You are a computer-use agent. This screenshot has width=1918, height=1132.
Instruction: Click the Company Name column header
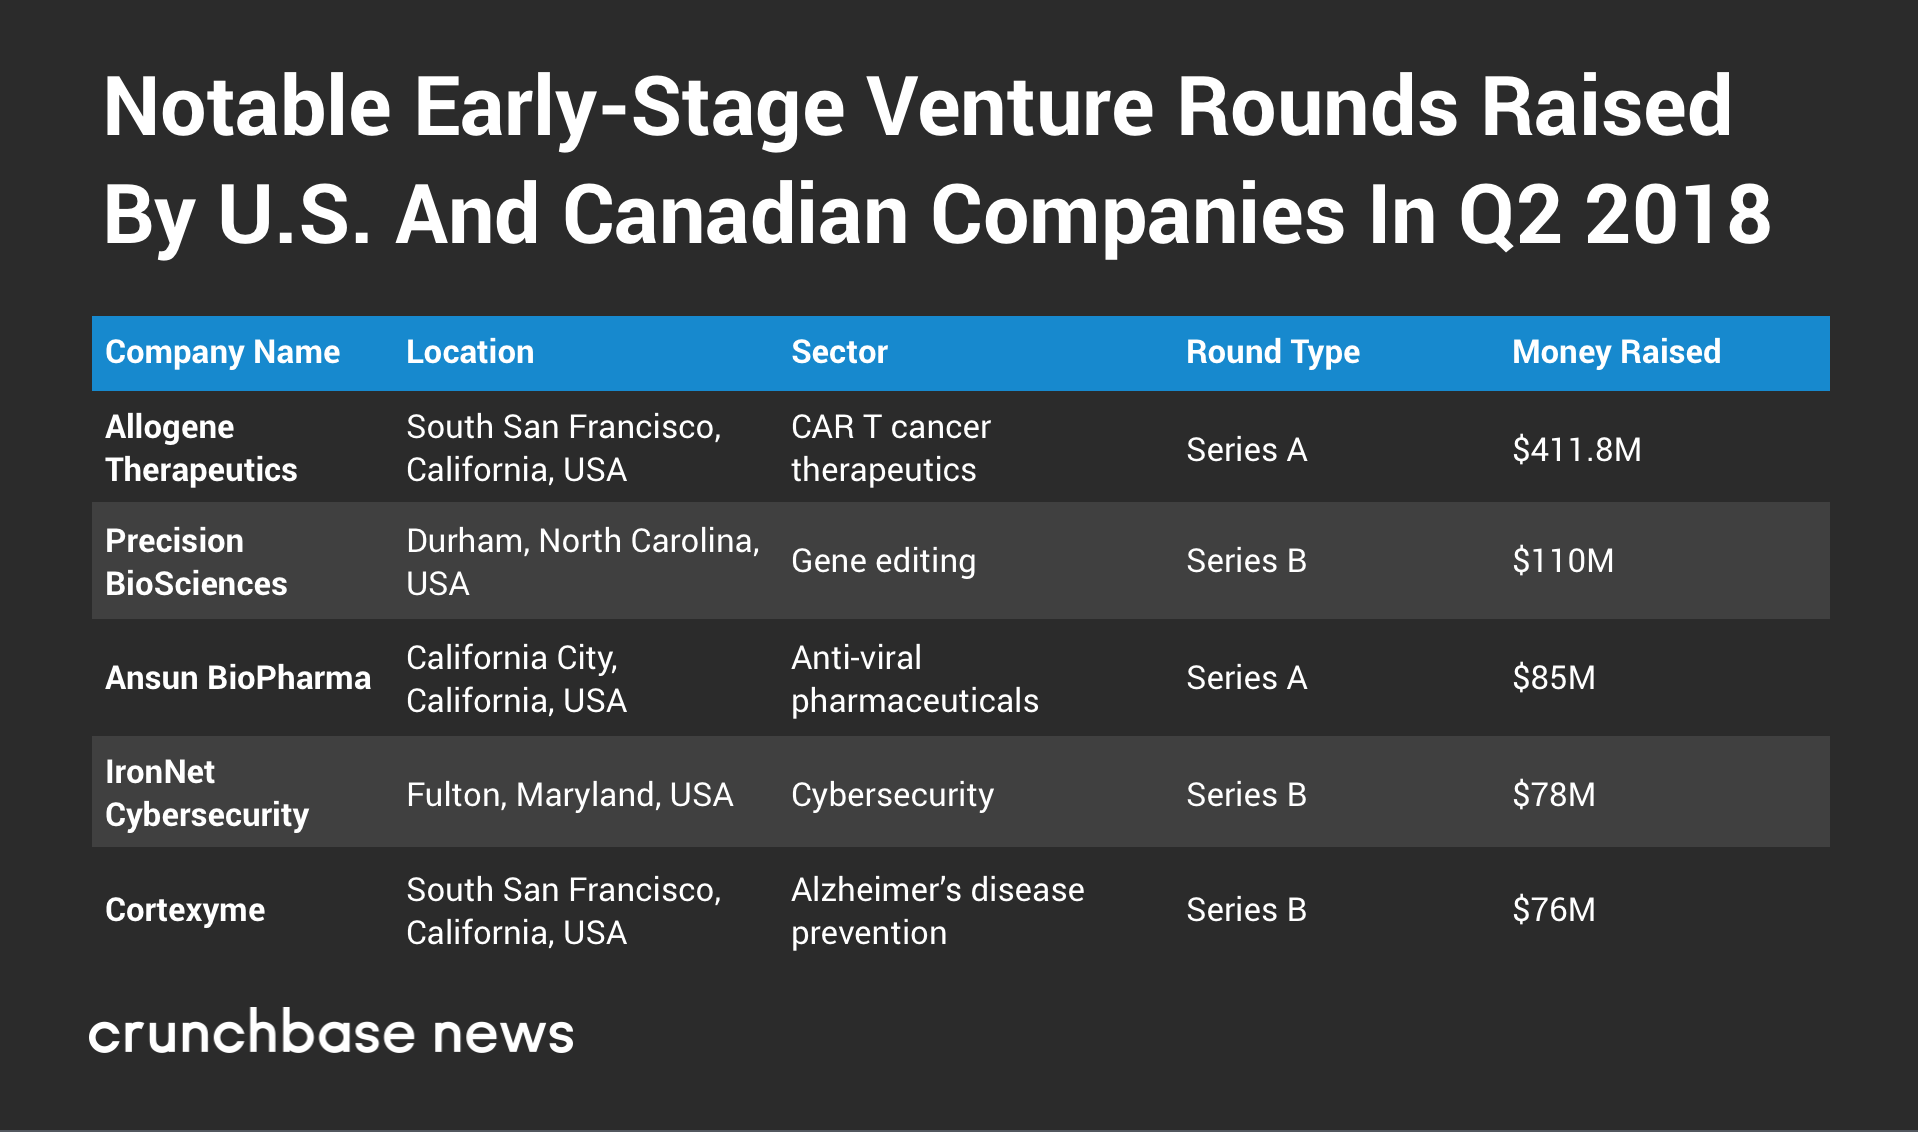[222, 352]
